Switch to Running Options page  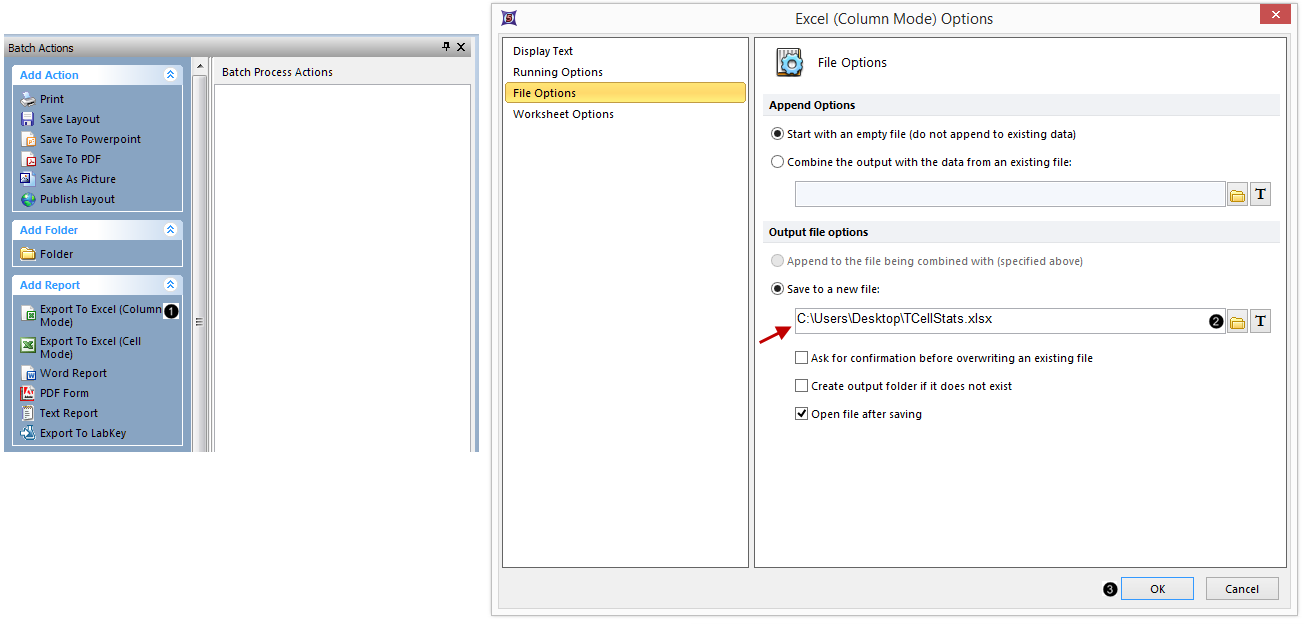click(x=557, y=72)
